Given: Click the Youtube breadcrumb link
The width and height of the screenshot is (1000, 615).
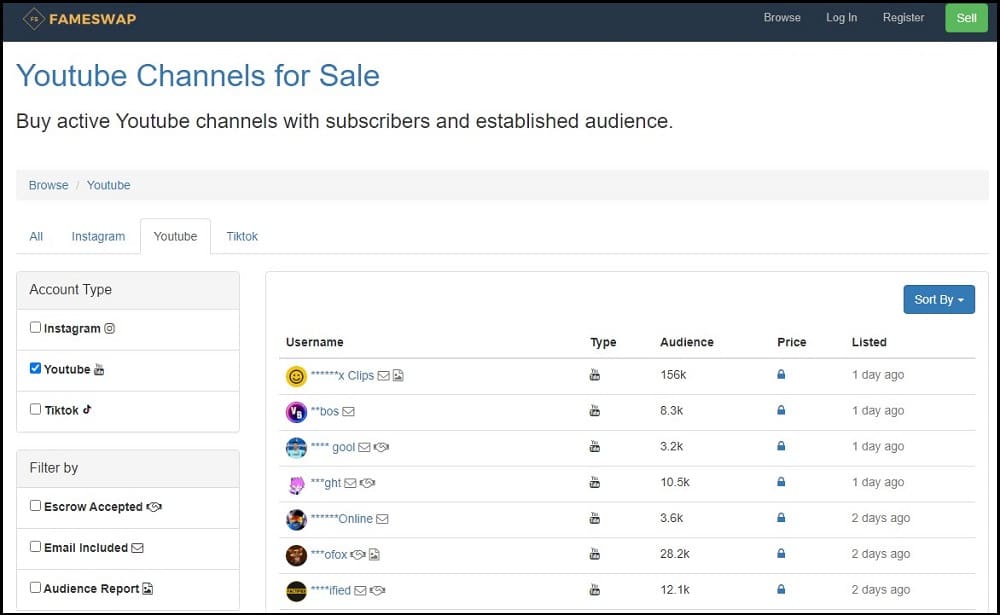Looking at the screenshot, I should point(108,185).
